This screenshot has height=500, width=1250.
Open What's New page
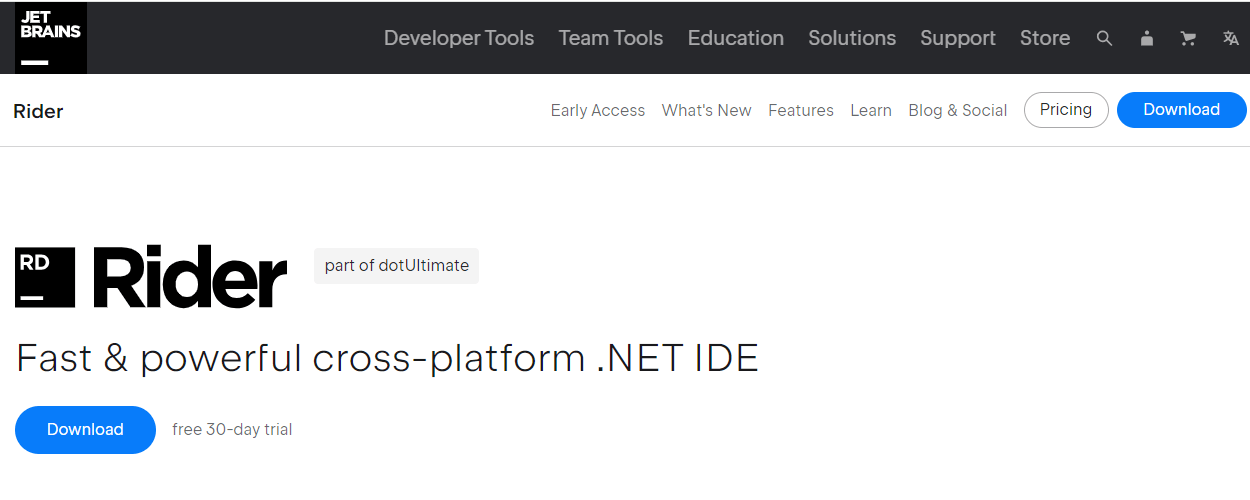[707, 110]
